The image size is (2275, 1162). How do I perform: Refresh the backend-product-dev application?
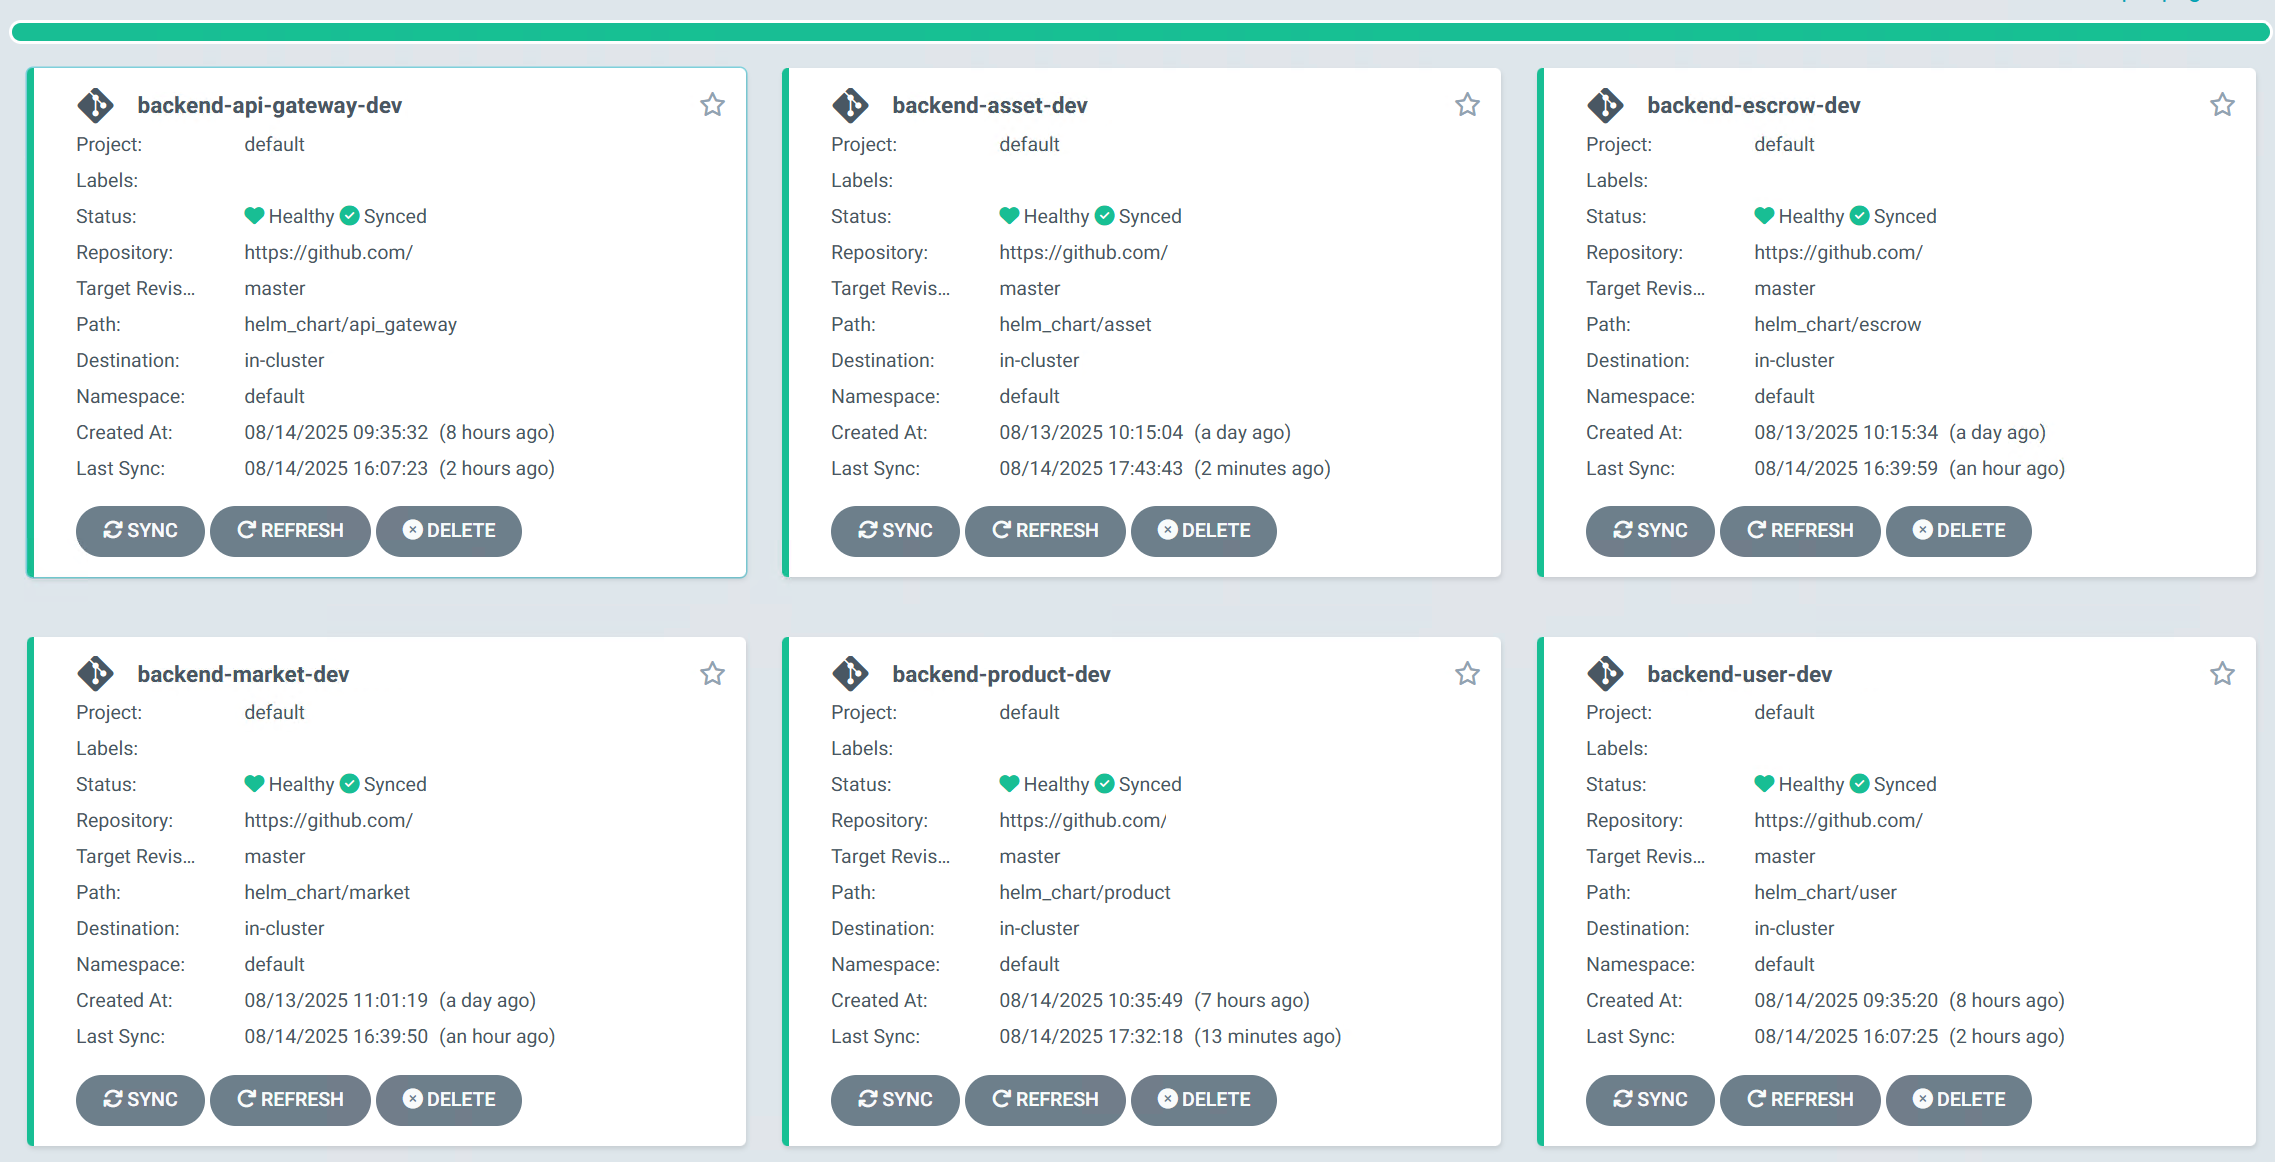click(1045, 1100)
